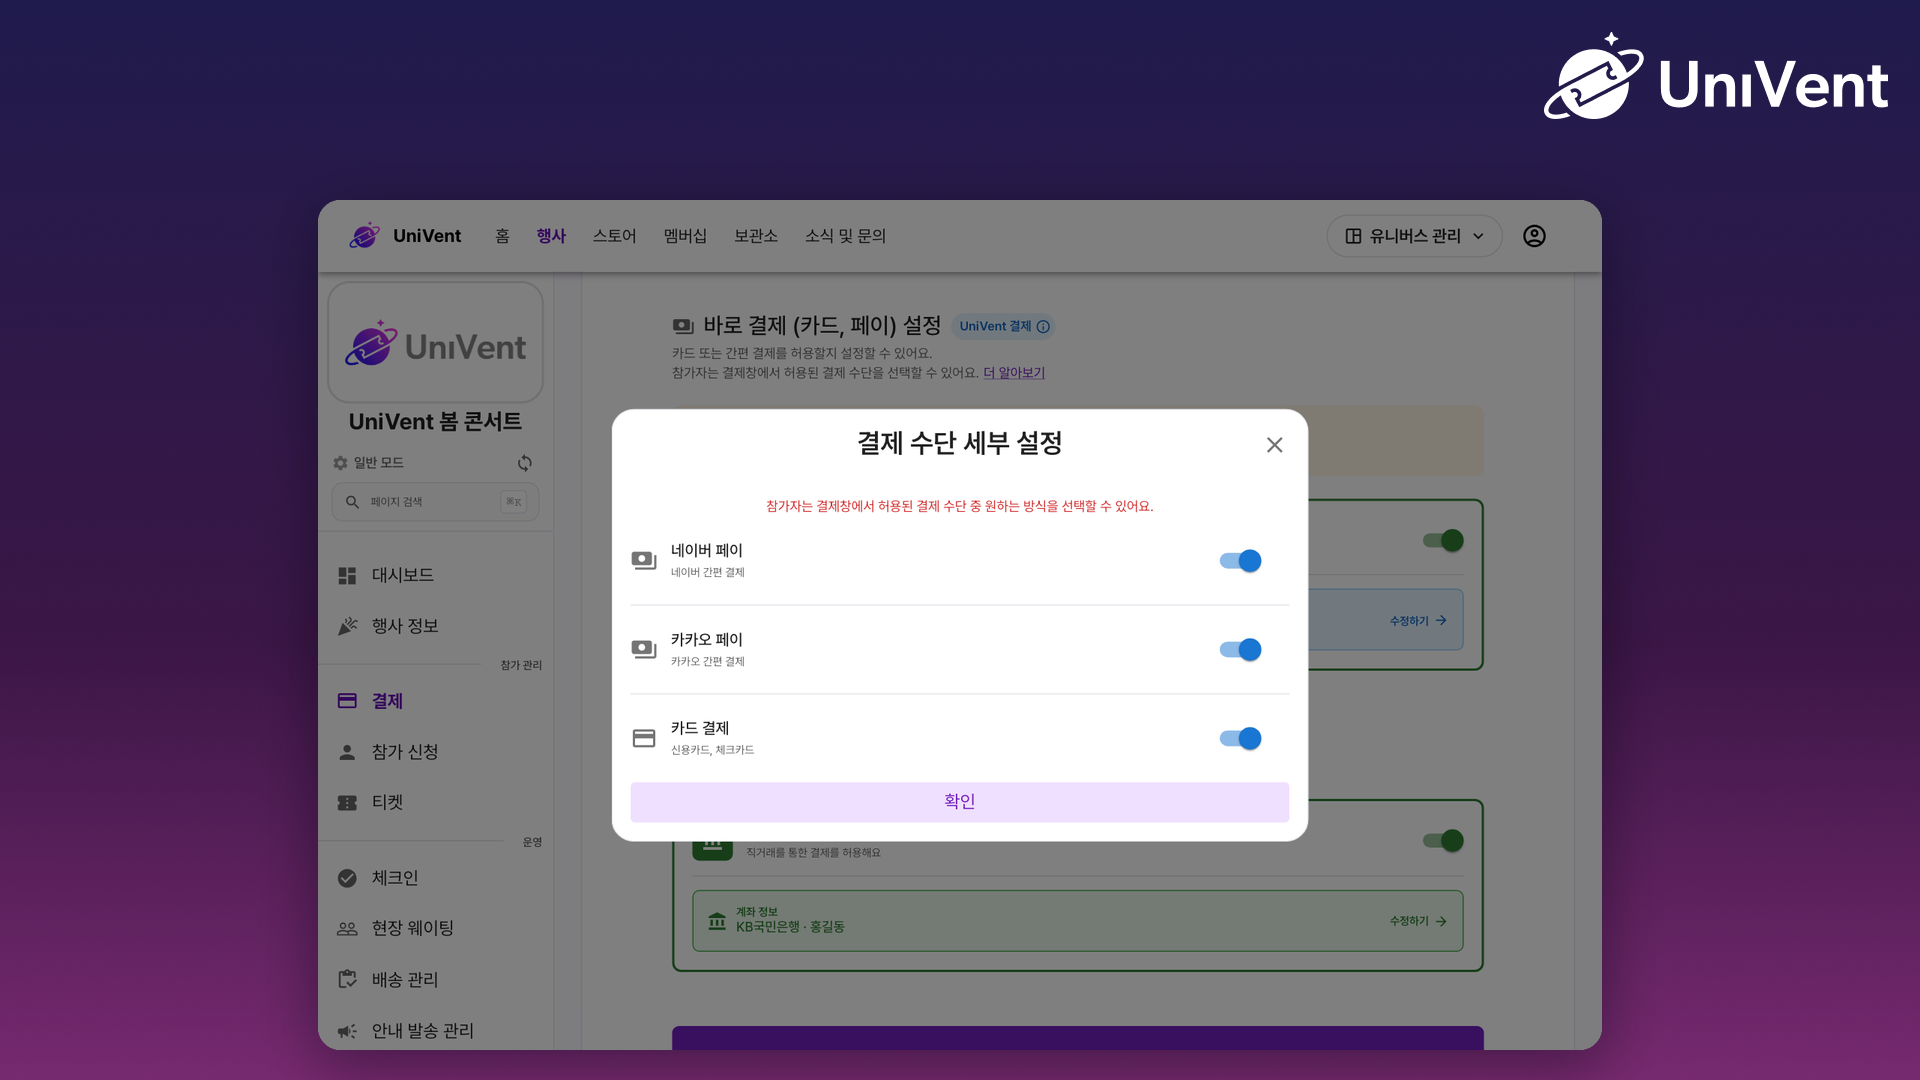Close the 결제 수단 세부 설정 dialog

[1274, 445]
